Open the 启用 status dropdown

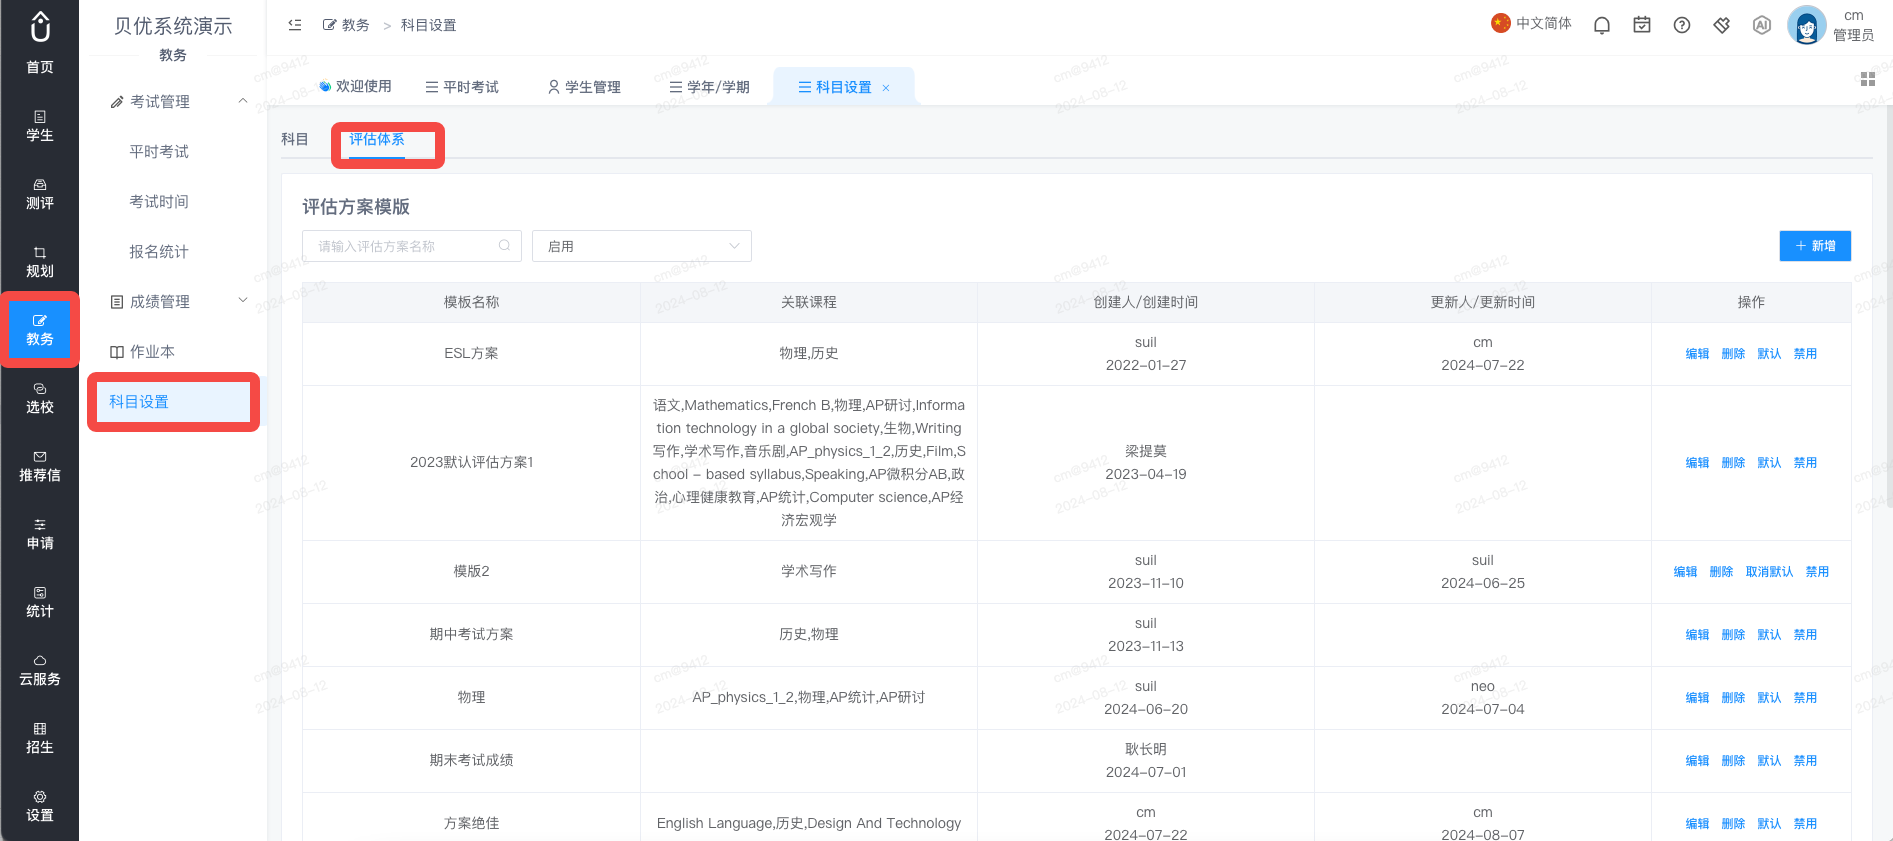click(x=642, y=246)
